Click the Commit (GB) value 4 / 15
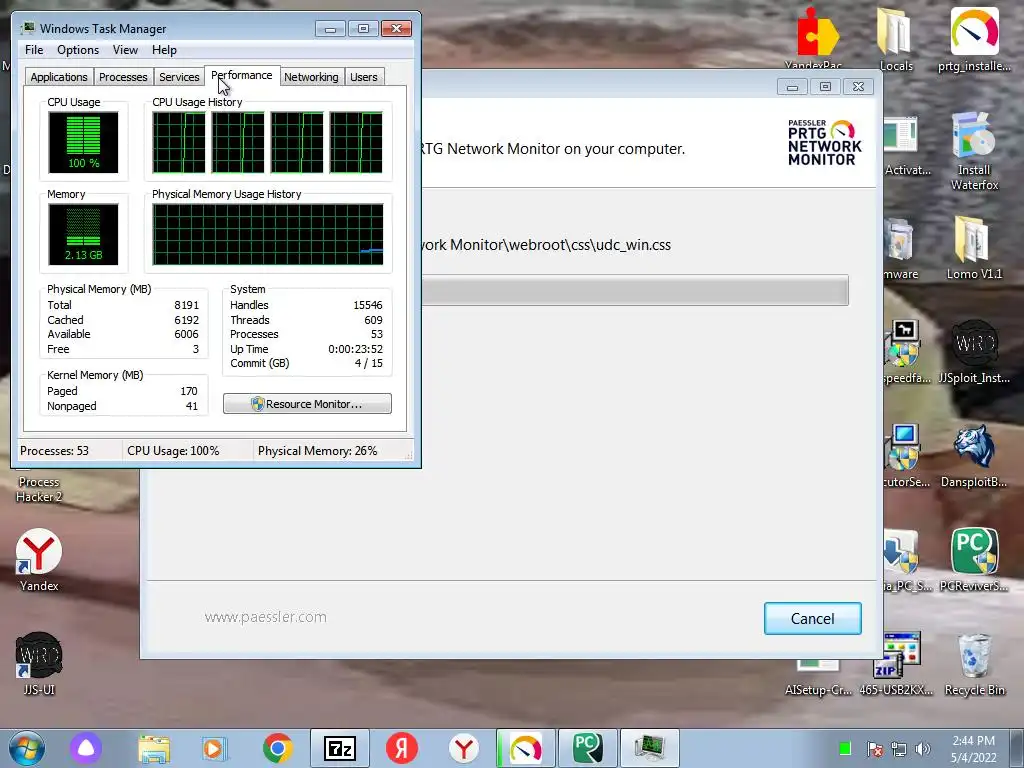The width and height of the screenshot is (1024, 768). 369,363
